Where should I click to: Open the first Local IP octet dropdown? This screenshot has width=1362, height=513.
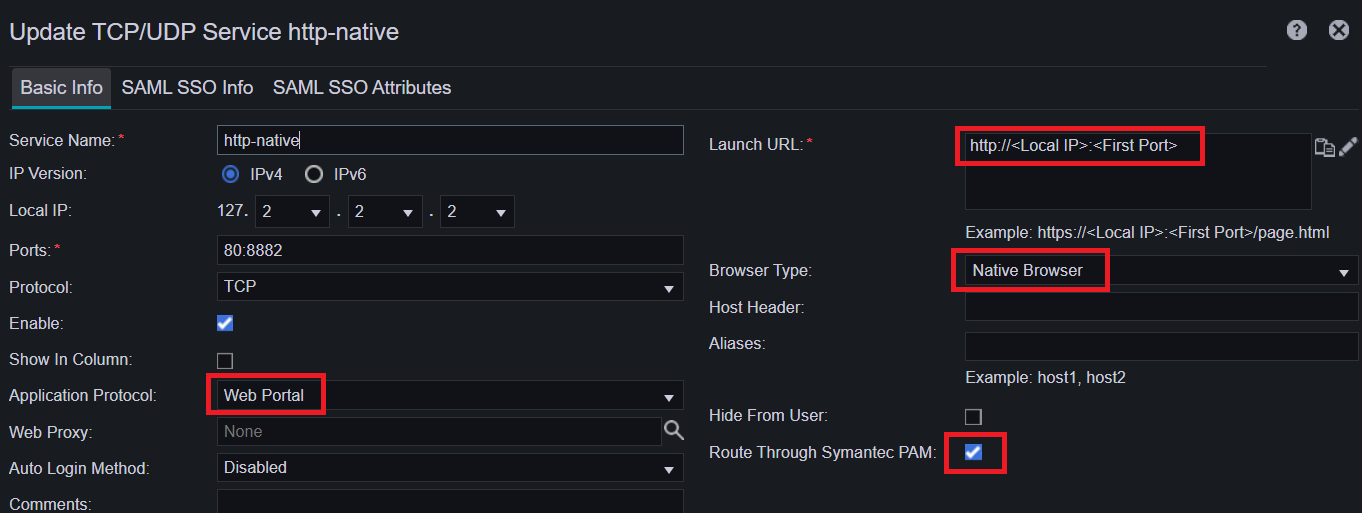[292, 212]
